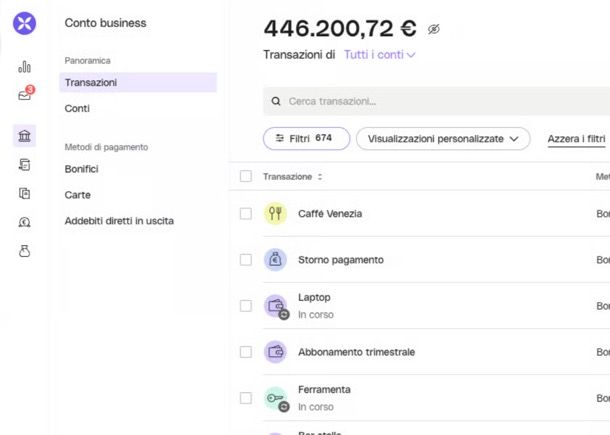Open the bar chart analytics sidebar icon
The width and height of the screenshot is (610, 435).
(x=25, y=67)
